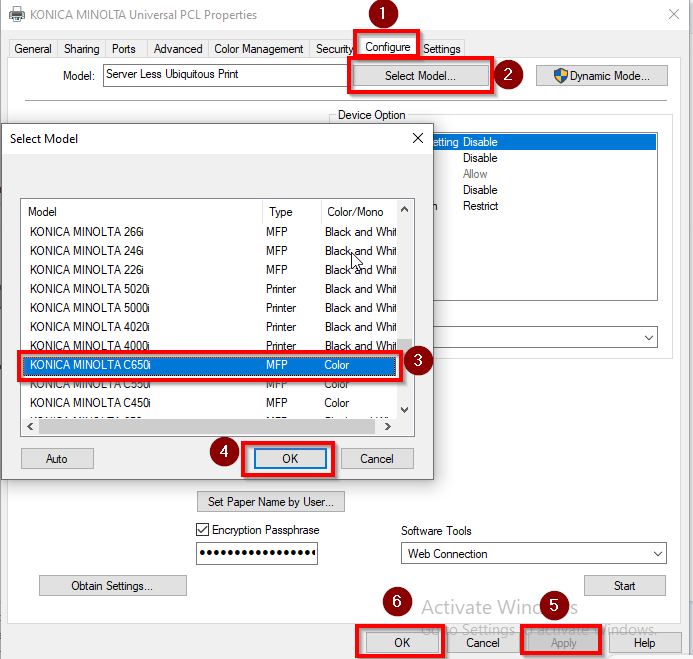Screen dimensions: 693x659
Task: Expand the dropdown below Device Option list
Action: [649, 338]
